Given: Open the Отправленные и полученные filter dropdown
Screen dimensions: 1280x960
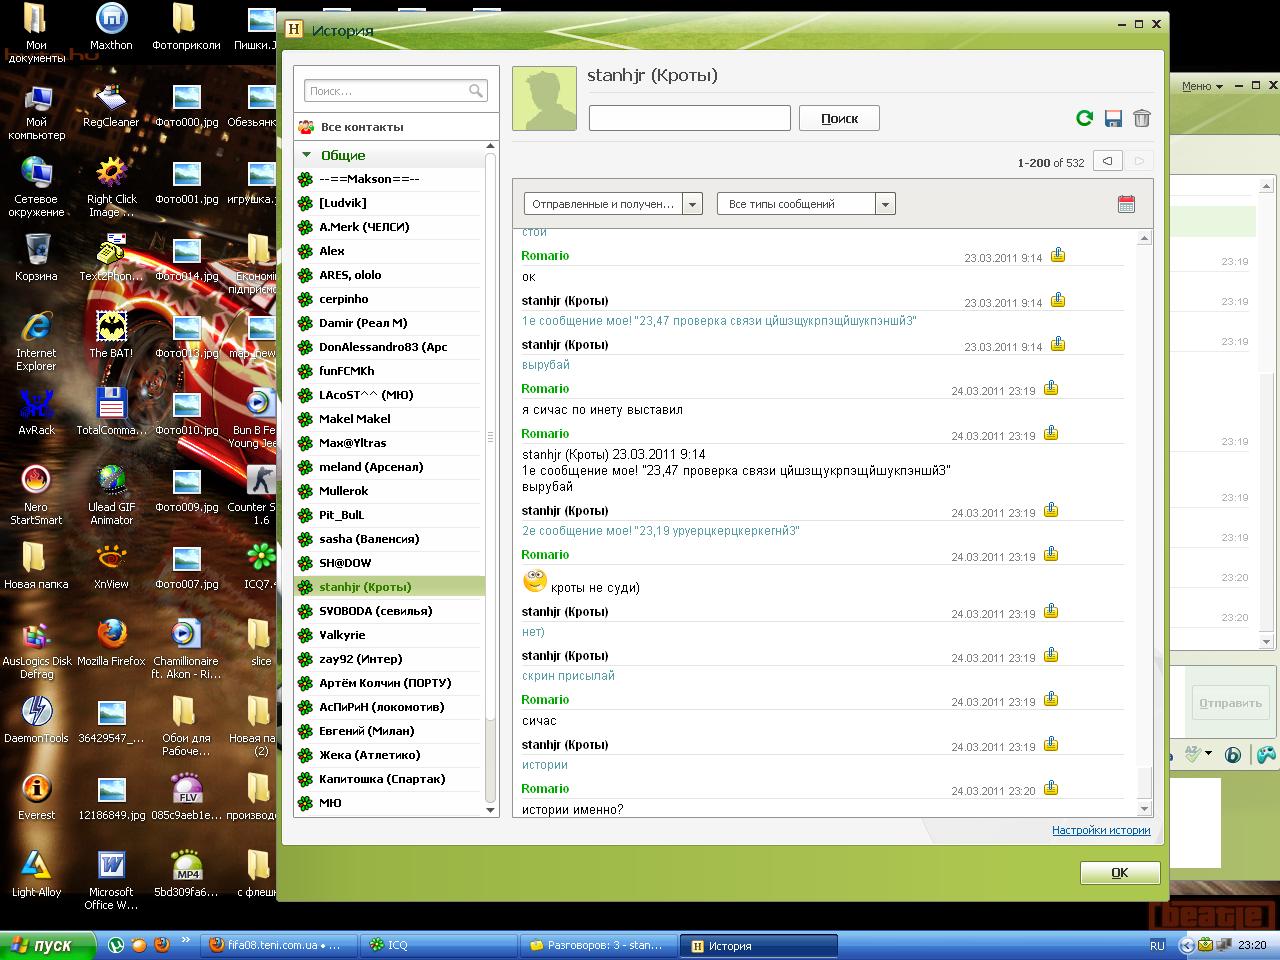Looking at the screenshot, I should pyautogui.click(x=613, y=204).
